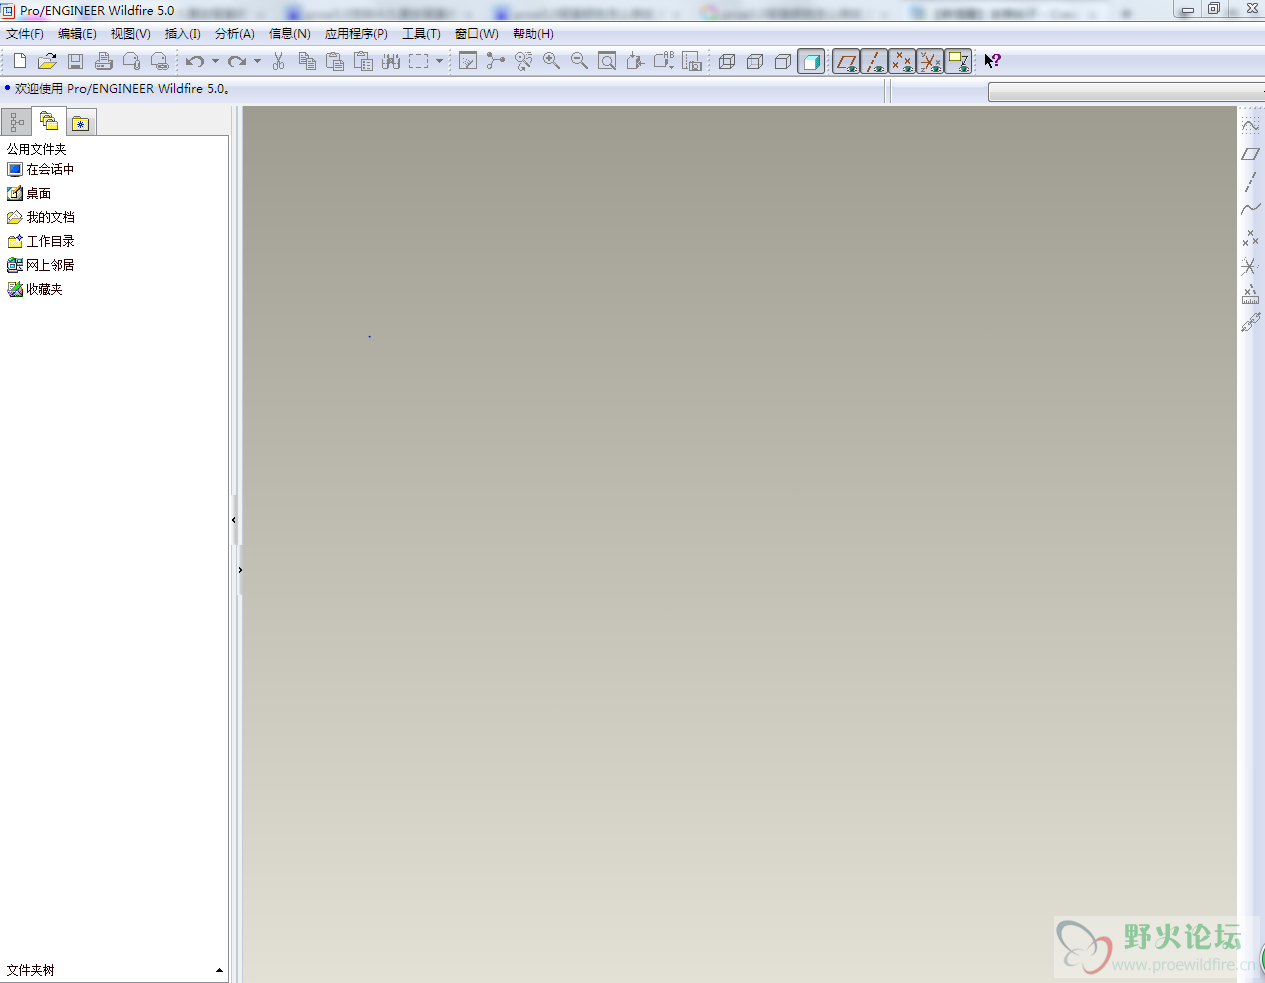Open the 信息(N) menu
Viewport: 1265px width, 983px height.
289,34
